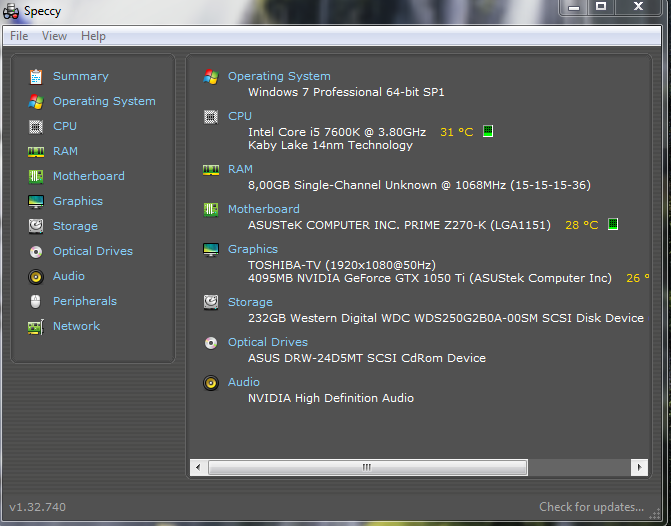671x526 pixels.
Task: Click the RAM heading in summary panel
Action: (240, 169)
